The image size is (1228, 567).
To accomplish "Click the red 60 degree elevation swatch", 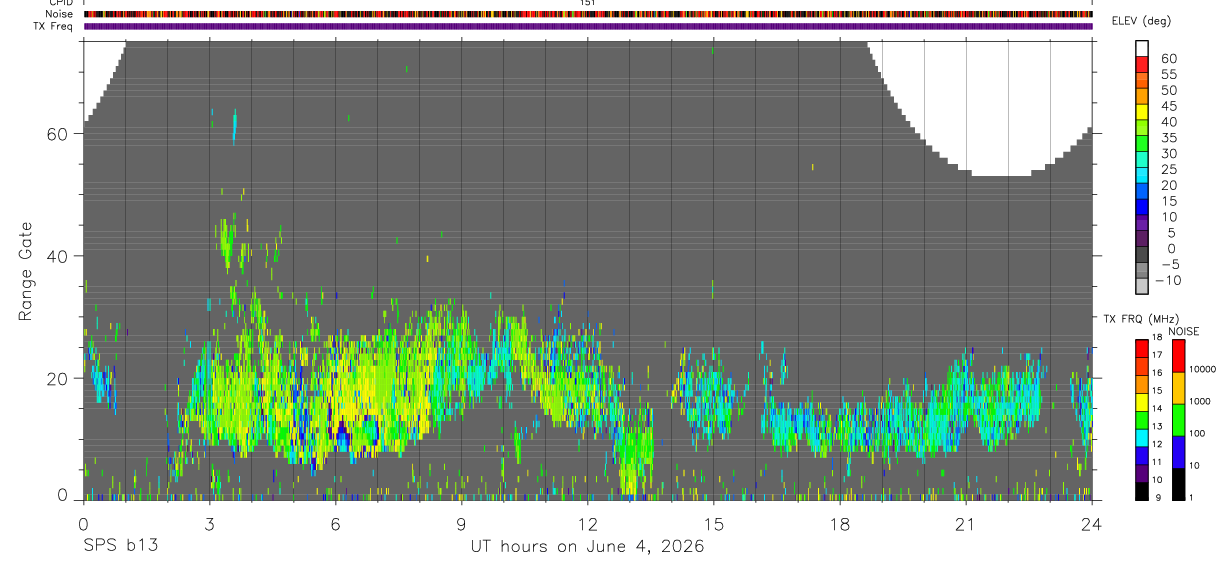I will click(1142, 65).
